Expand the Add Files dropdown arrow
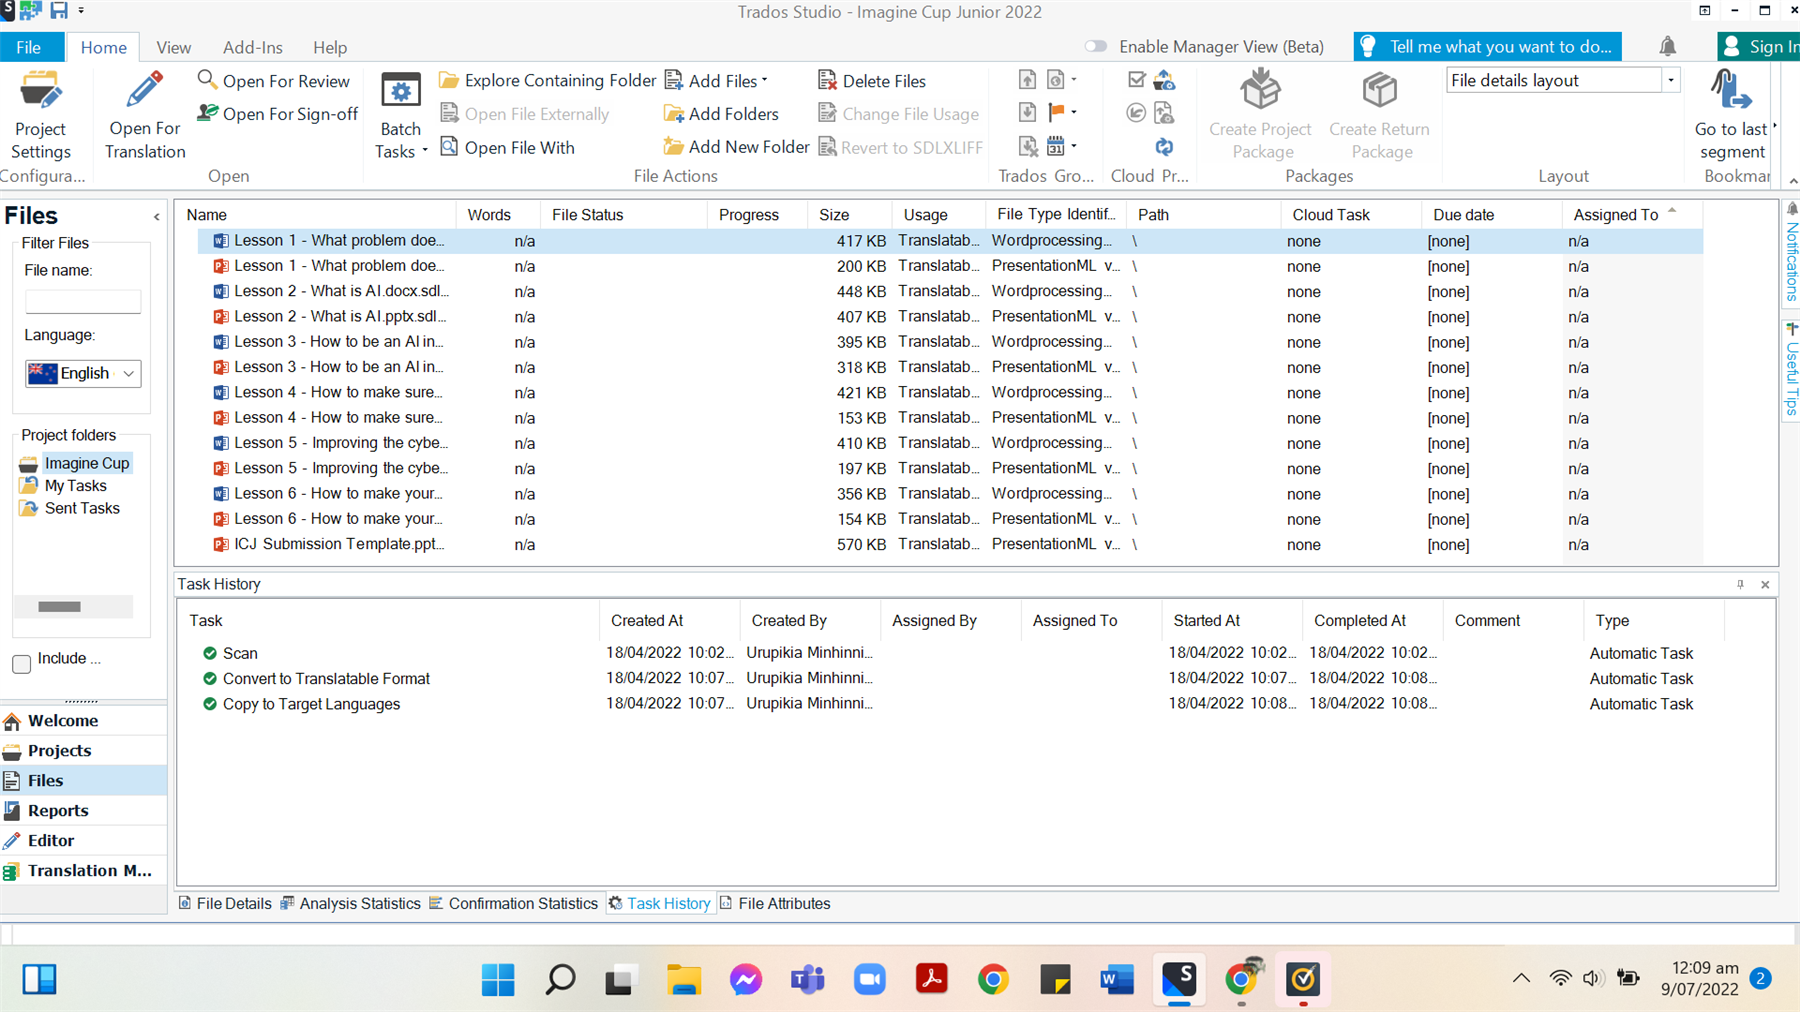This screenshot has width=1800, height=1012. (765, 80)
